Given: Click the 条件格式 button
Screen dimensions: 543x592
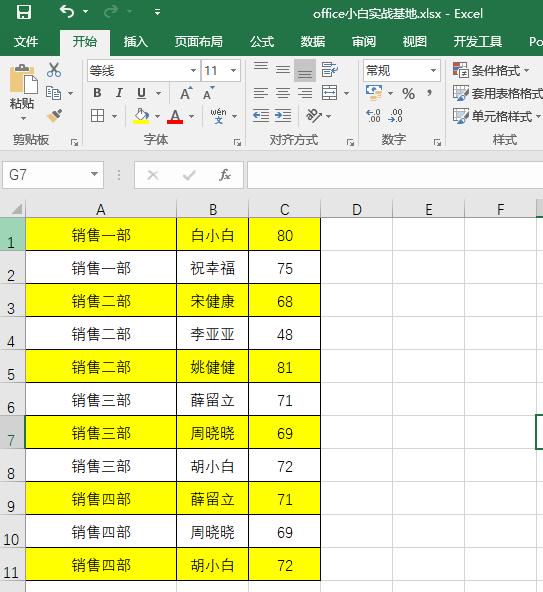Looking at the screenshot, I should [x=491, y=70].
